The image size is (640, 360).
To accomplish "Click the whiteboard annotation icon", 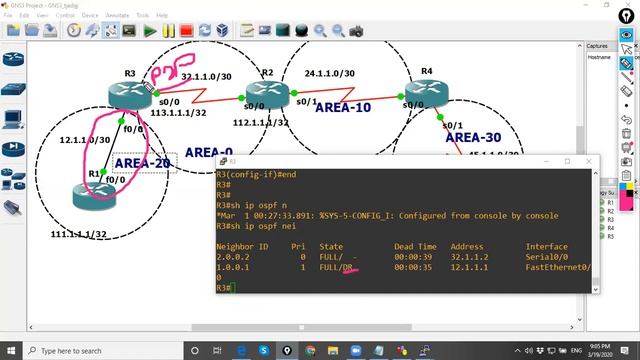I will 626,147.
